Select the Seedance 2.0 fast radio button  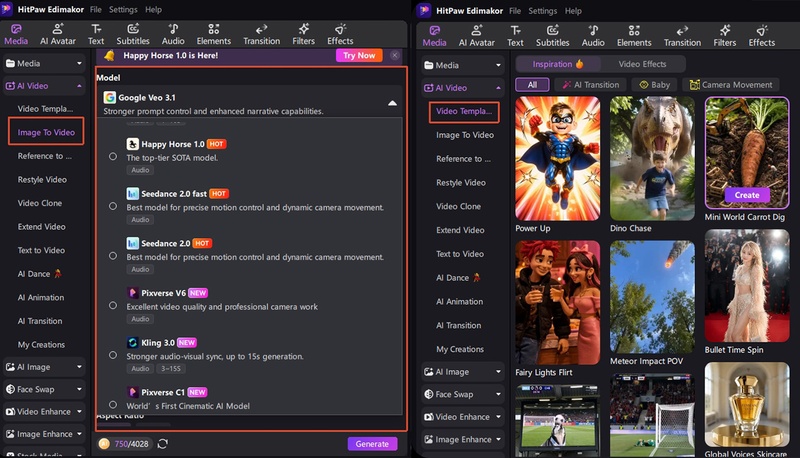[x=113, y=206]
